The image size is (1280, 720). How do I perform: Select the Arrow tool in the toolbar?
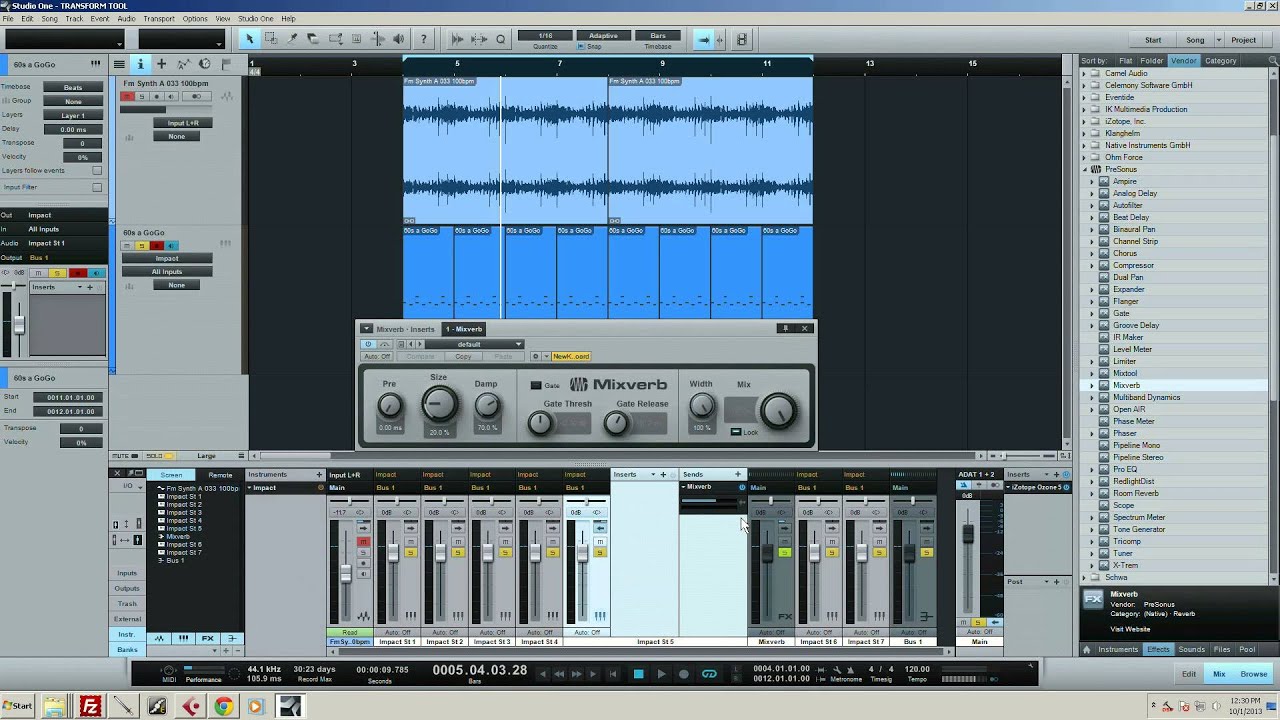tap(250, 39)
